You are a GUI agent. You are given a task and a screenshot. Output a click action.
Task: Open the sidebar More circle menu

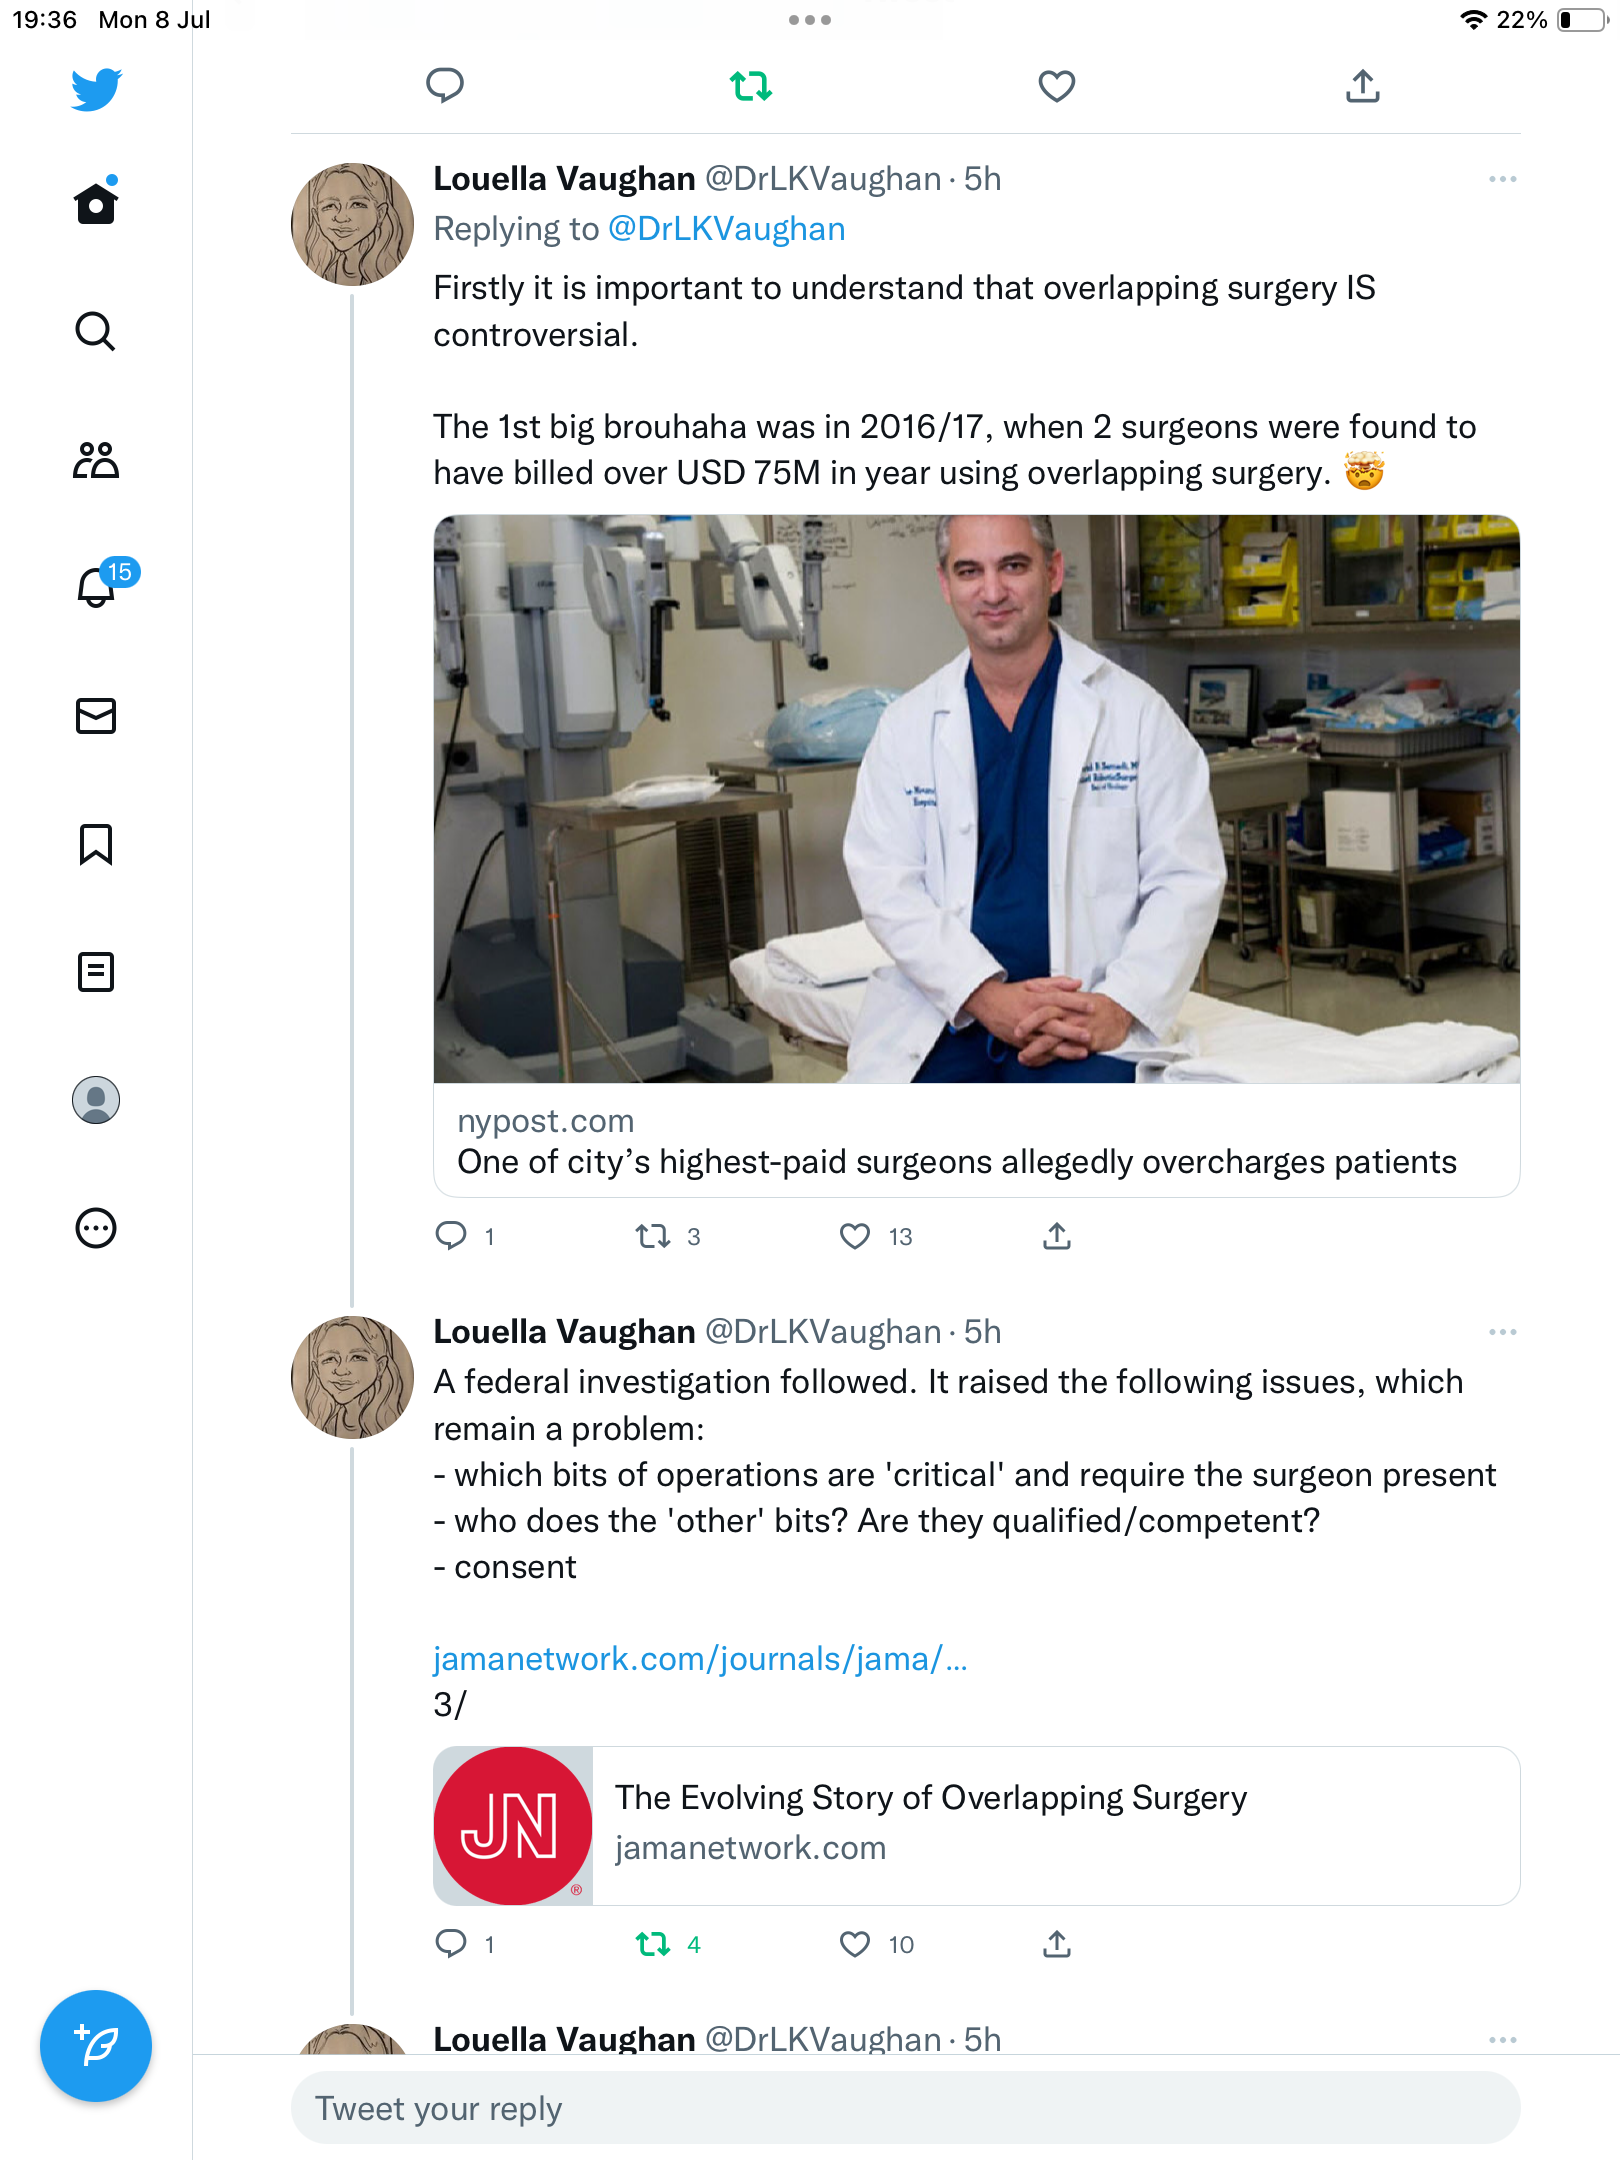(x=96, y=1228)
